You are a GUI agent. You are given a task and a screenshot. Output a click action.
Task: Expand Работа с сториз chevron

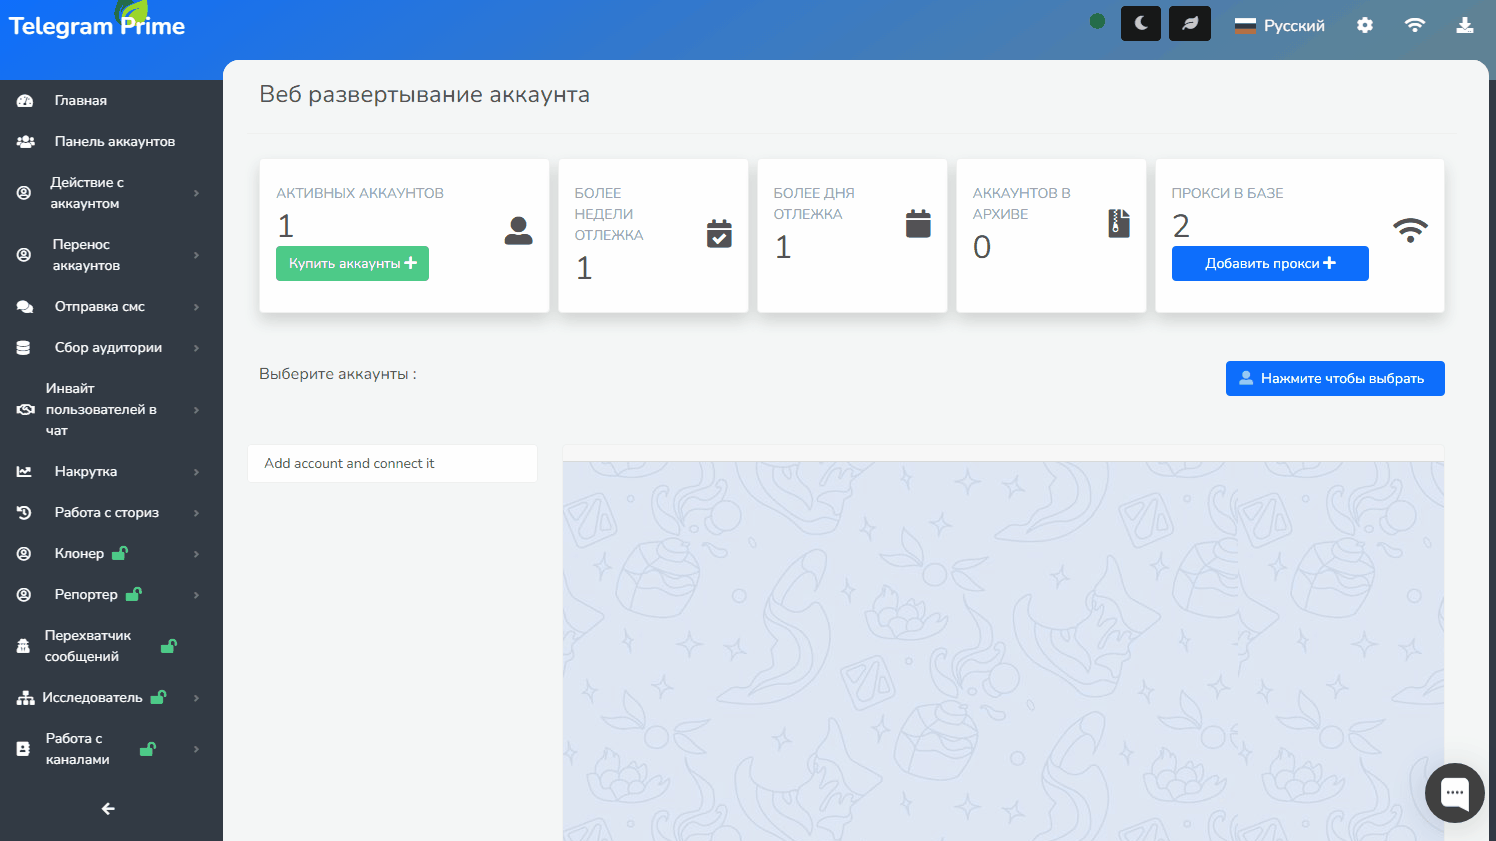(x=196, y=513)
